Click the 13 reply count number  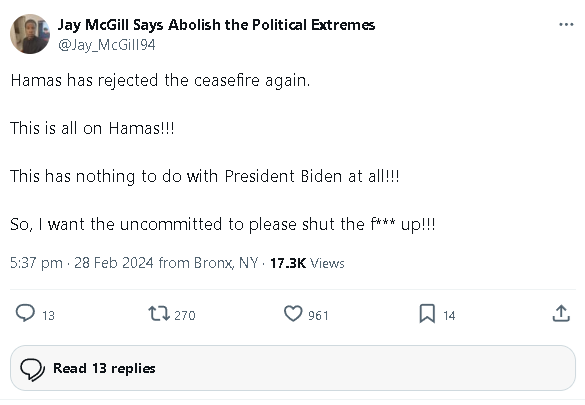49,316
